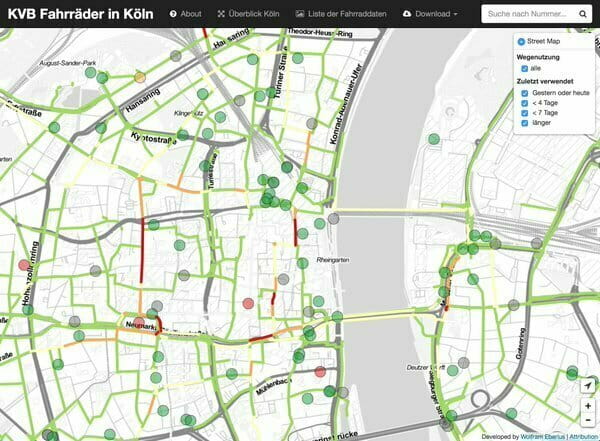Open the About page
600x441 pixels.
pyautogui.click(x=186, y=14)
